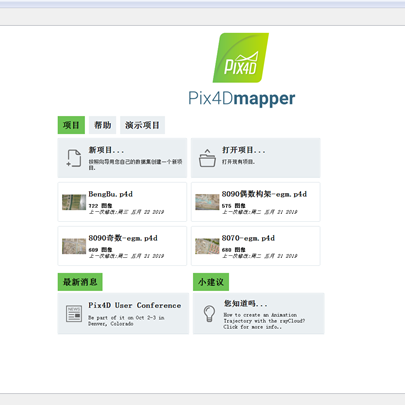Open the 您知道吗... tip about Animation Trajectory
The width and height of the screenshot is (405, 405).
tap(259, 313)
